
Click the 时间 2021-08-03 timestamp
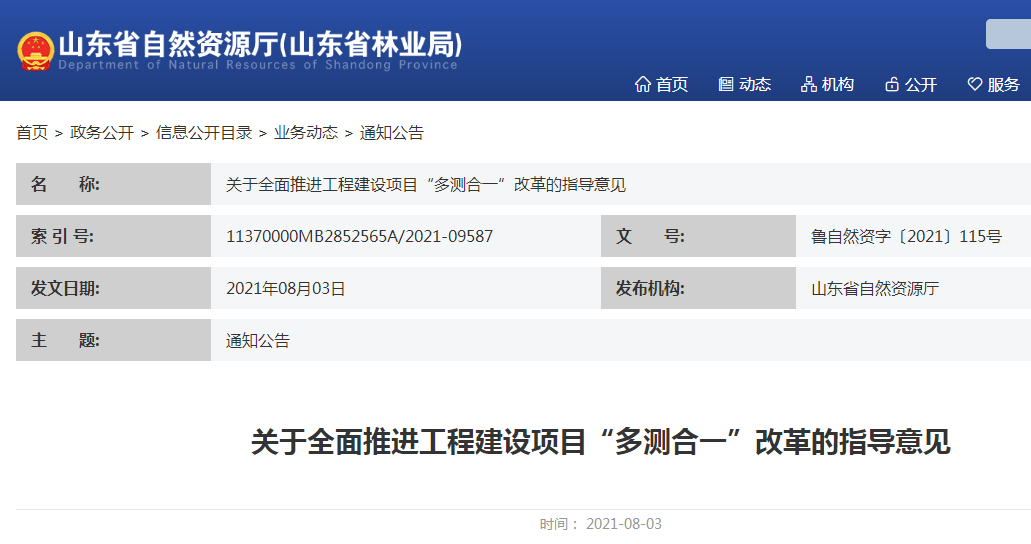[600, 524]
